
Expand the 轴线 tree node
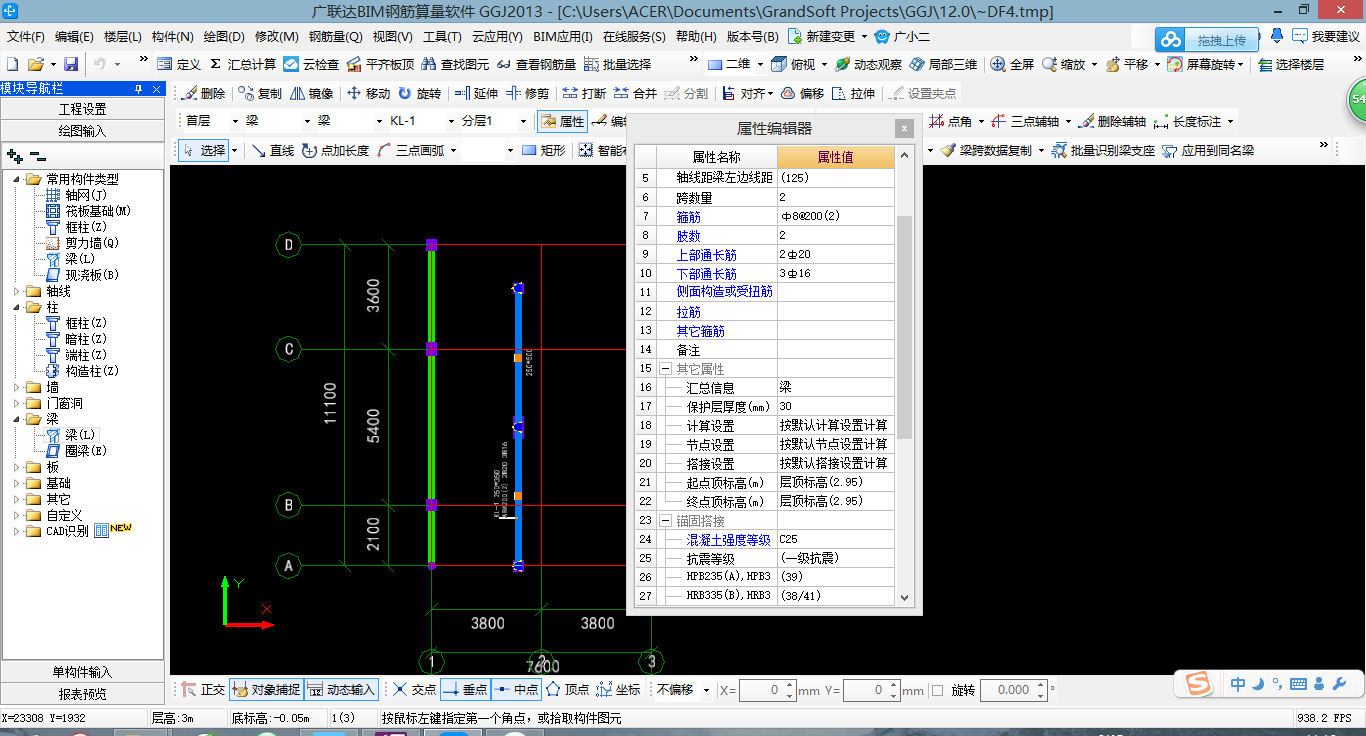[x=17, y=291]
